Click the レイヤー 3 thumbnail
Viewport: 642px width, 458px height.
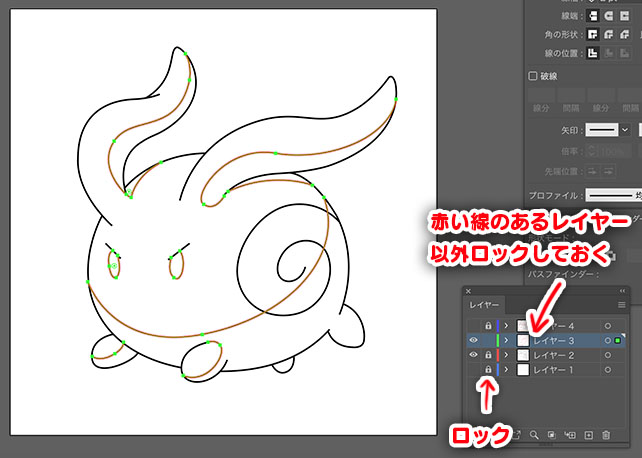(x=523, y=341)
